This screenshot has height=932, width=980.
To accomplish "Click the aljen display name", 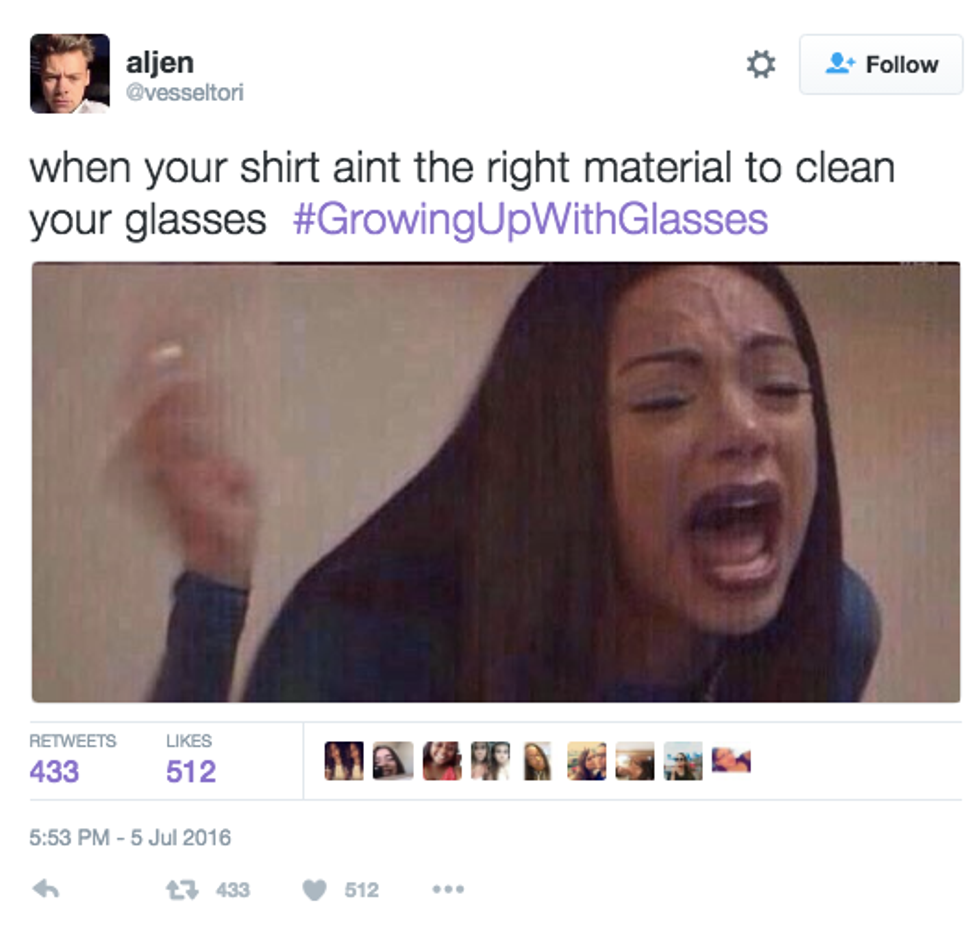I will tap(160, 63).
